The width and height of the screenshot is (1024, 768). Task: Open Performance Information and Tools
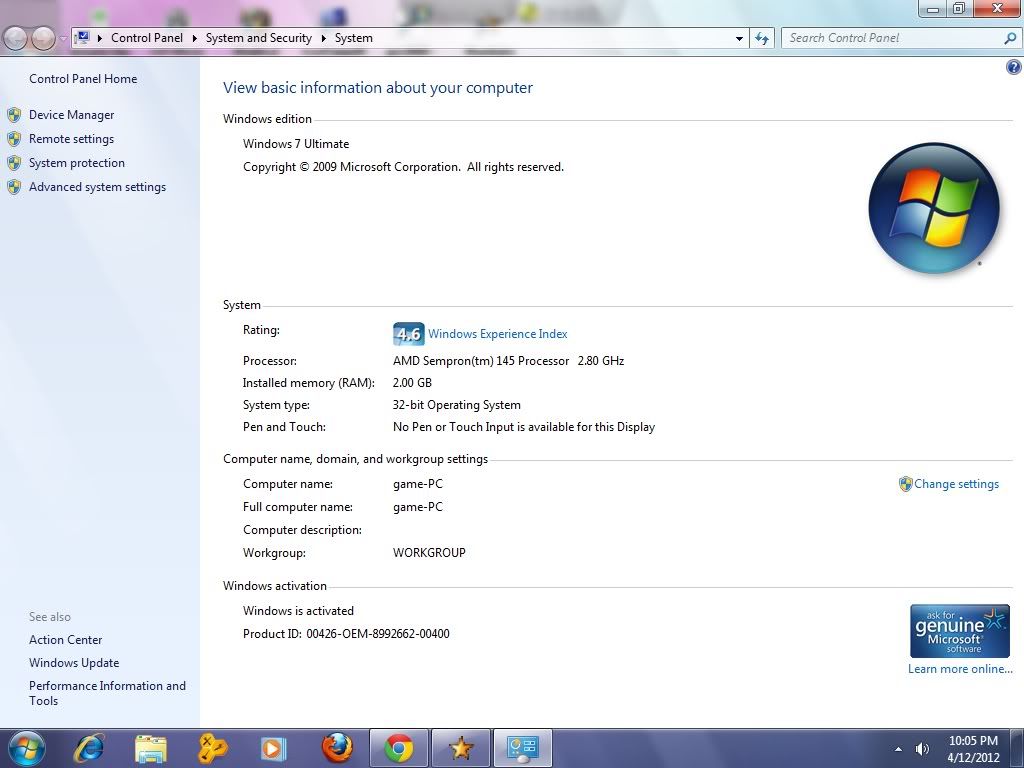[x=107, y=693]
